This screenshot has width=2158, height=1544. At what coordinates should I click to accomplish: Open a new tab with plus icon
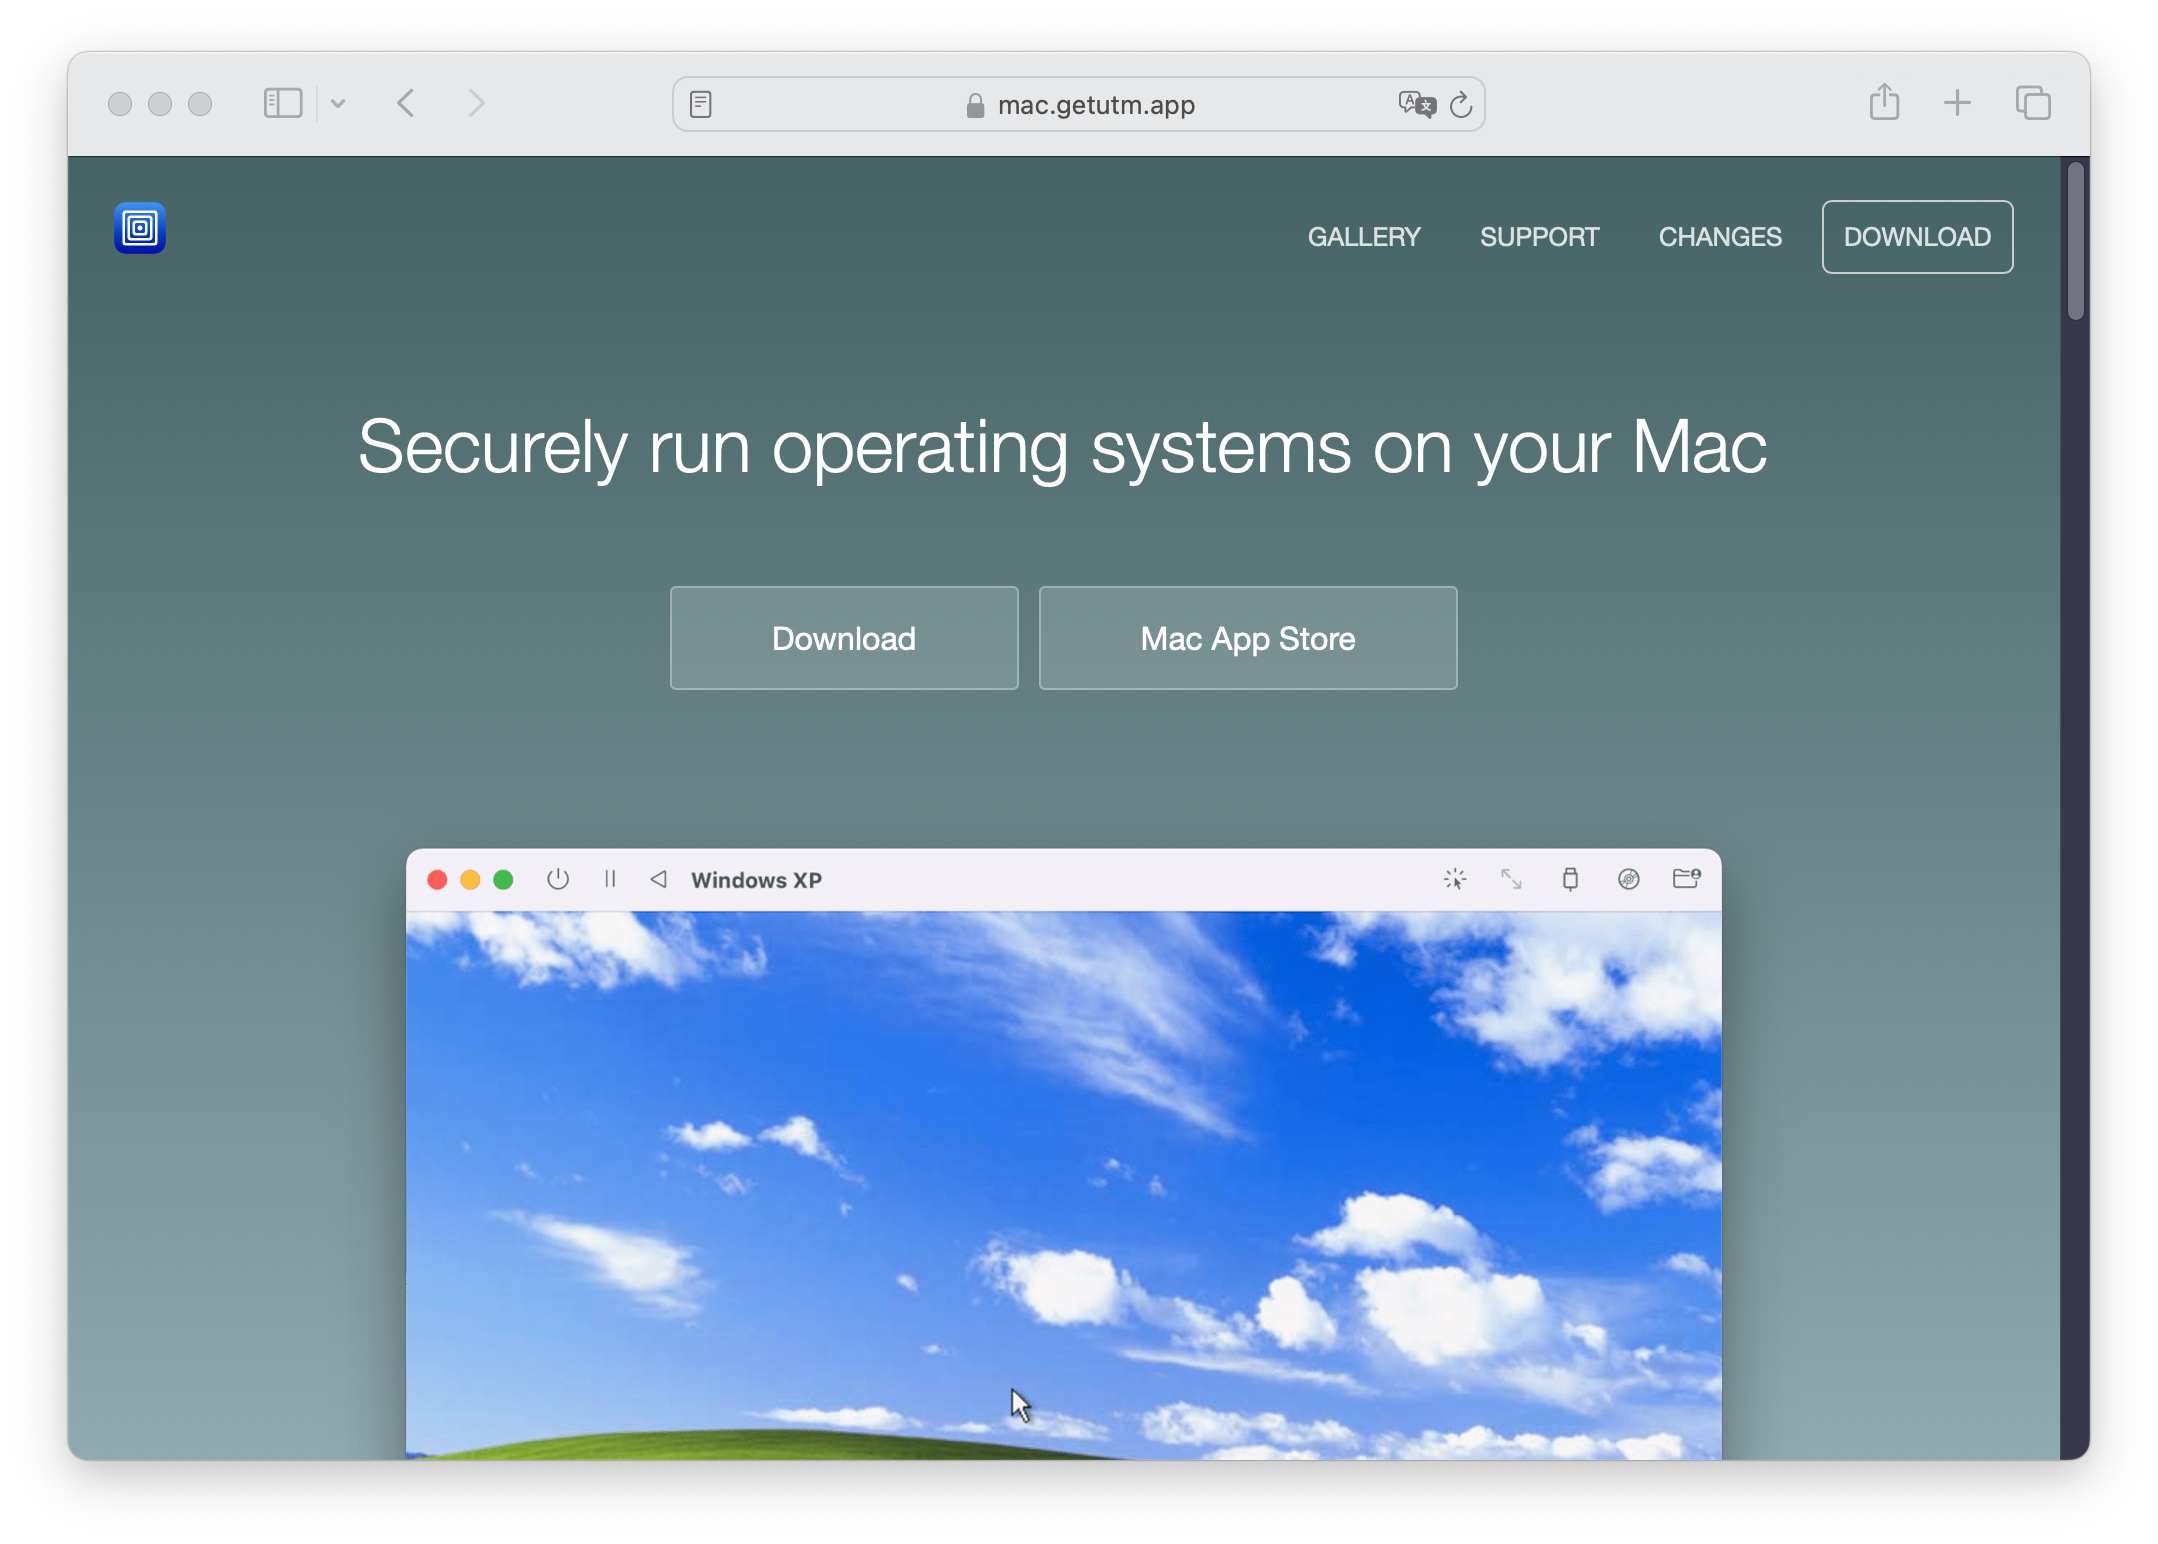pos(1957,102)
